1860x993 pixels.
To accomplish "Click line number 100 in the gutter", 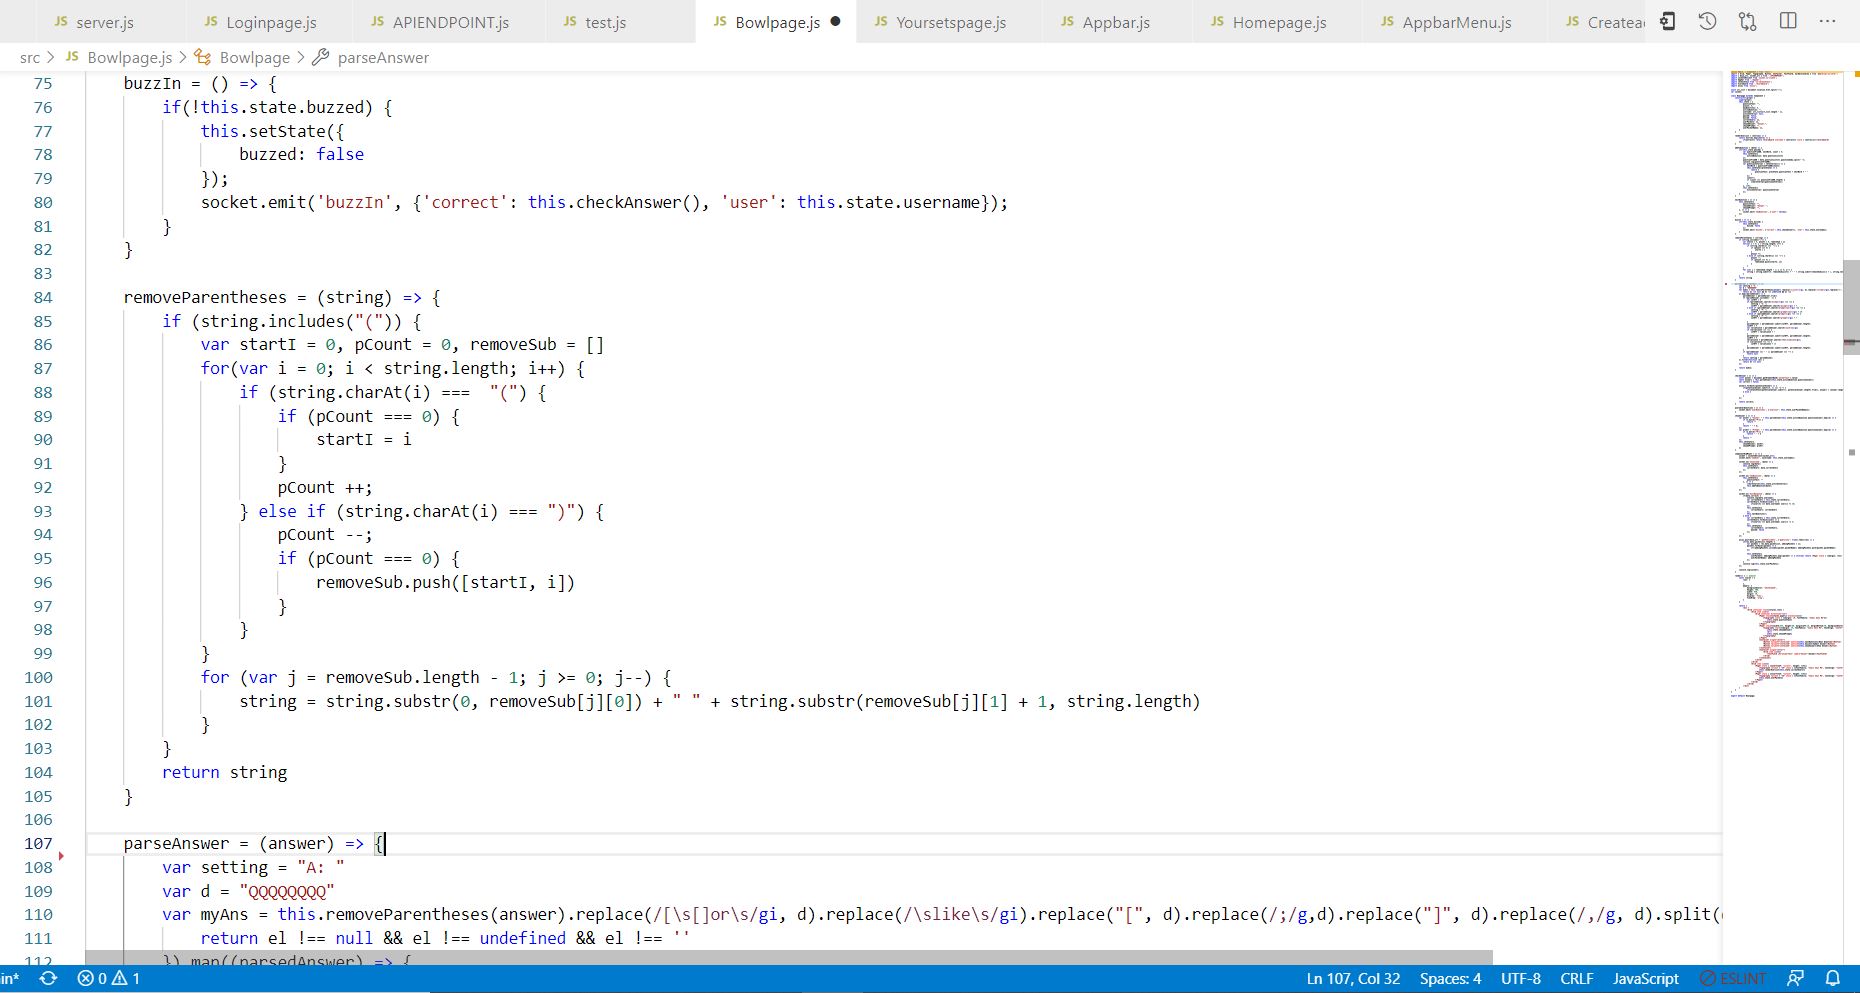I will 38,678.
